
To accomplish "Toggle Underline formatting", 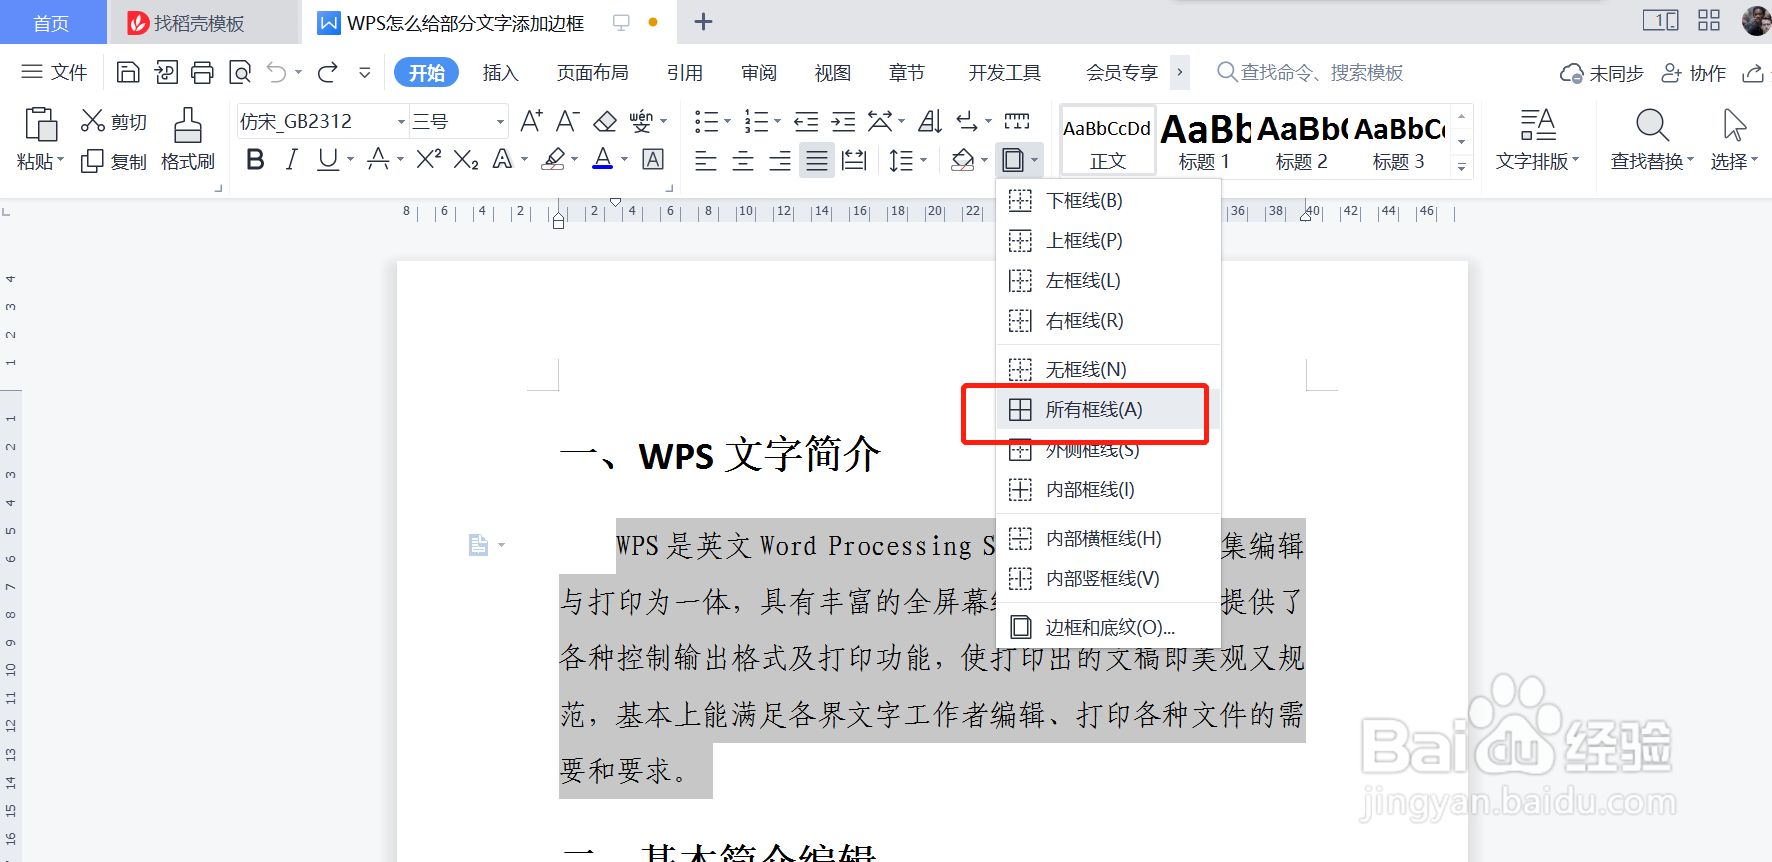I will [327, 159].
